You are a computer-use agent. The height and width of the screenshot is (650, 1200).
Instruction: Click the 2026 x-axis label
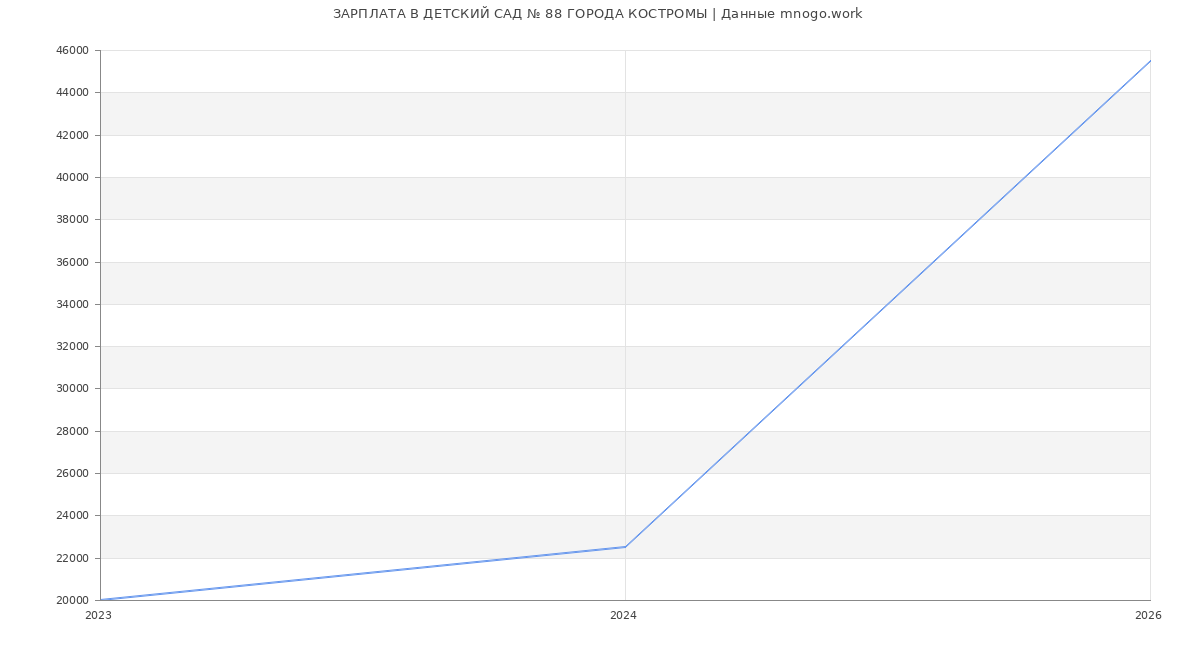pos(1148,616)
